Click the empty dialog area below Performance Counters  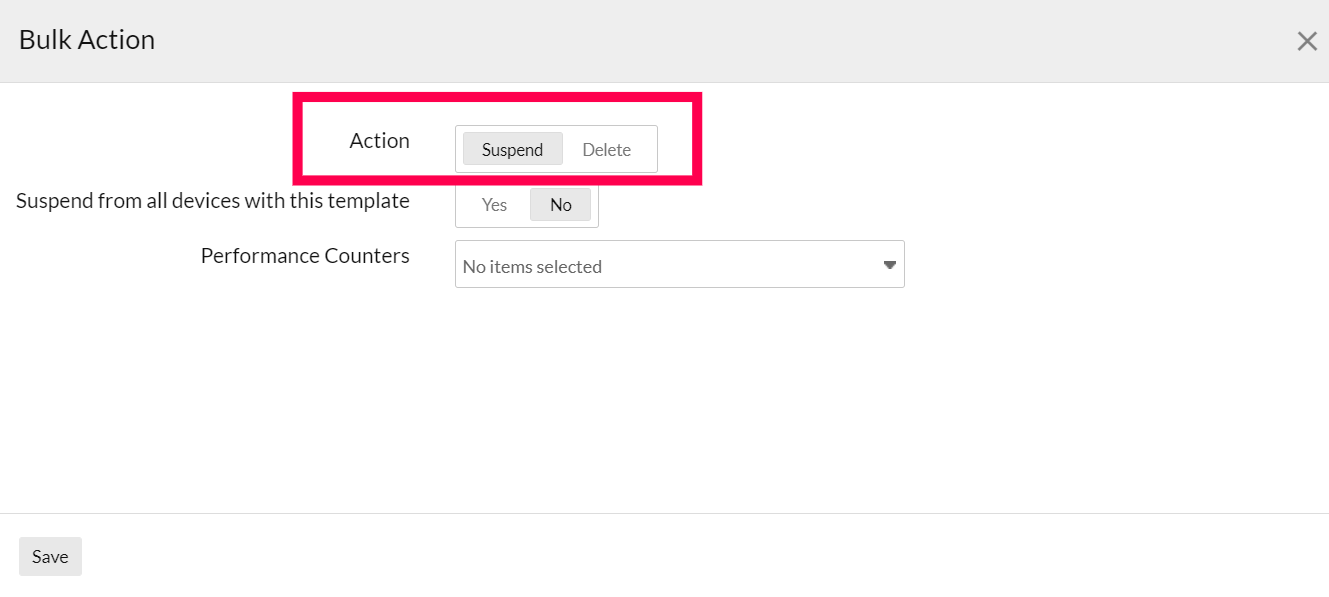[660, 400]
